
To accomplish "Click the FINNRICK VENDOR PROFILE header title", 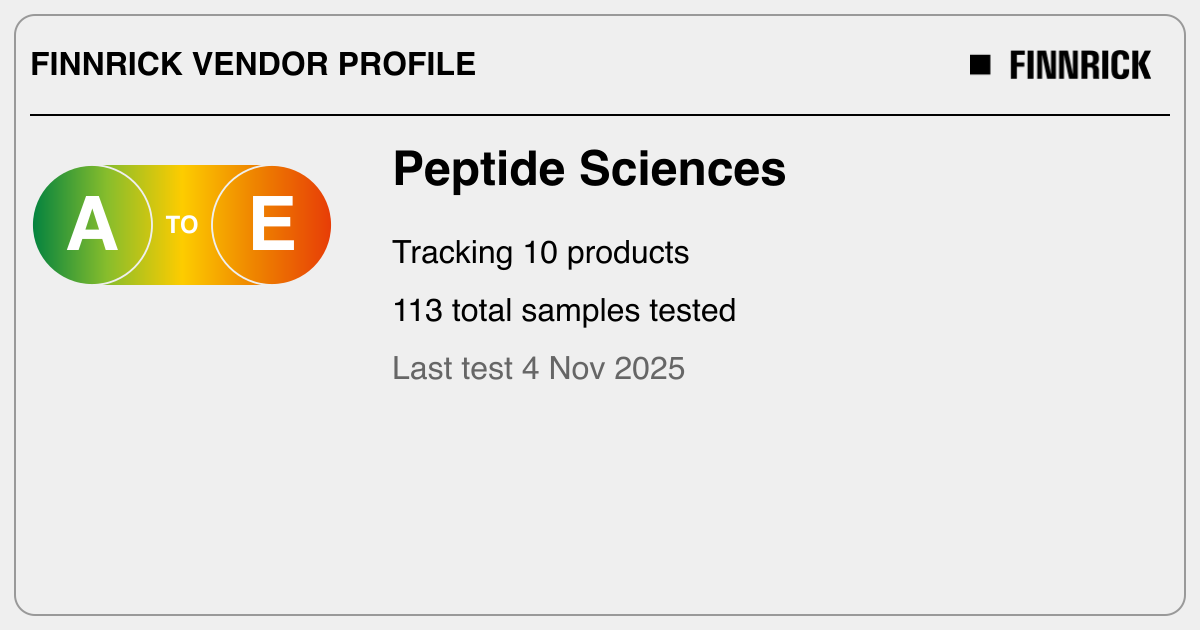I will [253, 65].
